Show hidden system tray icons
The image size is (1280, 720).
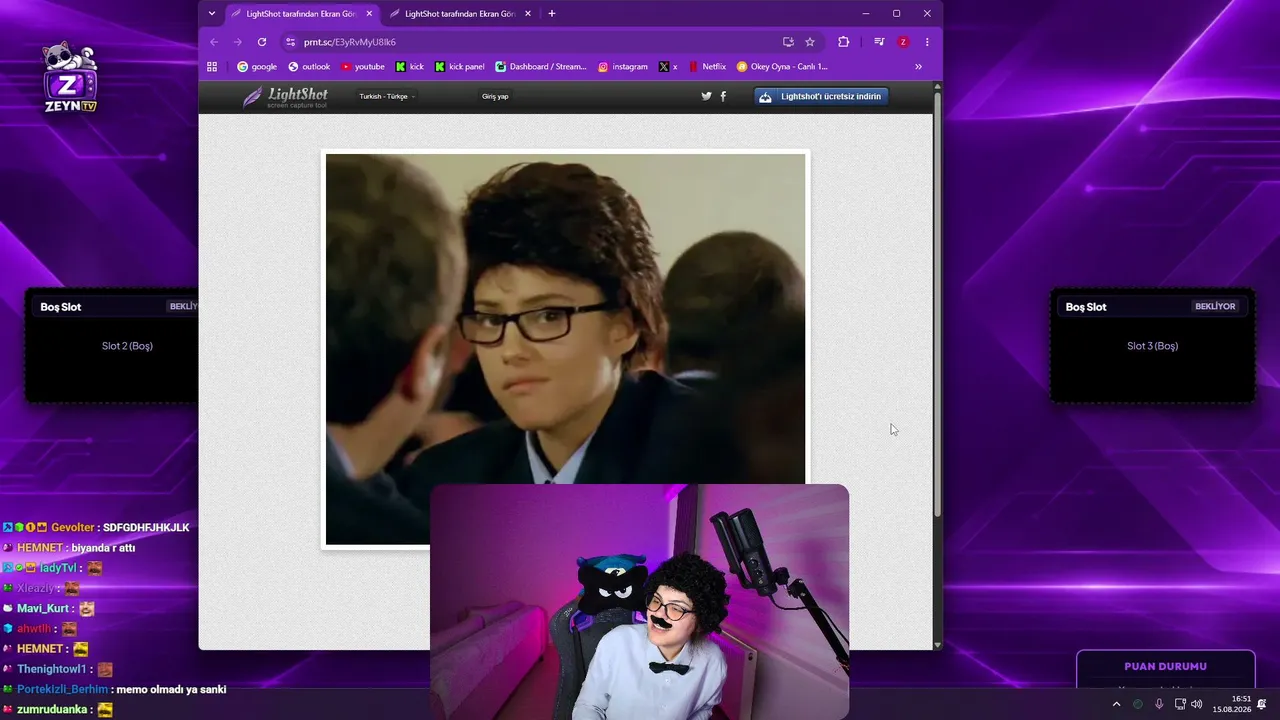point(1116,704)
